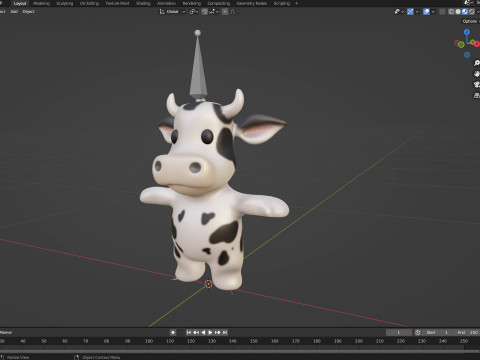The height and width of the screenshot is (360, 480).
Task: Click the 3D cursor at origin
Action: [208, 284]
